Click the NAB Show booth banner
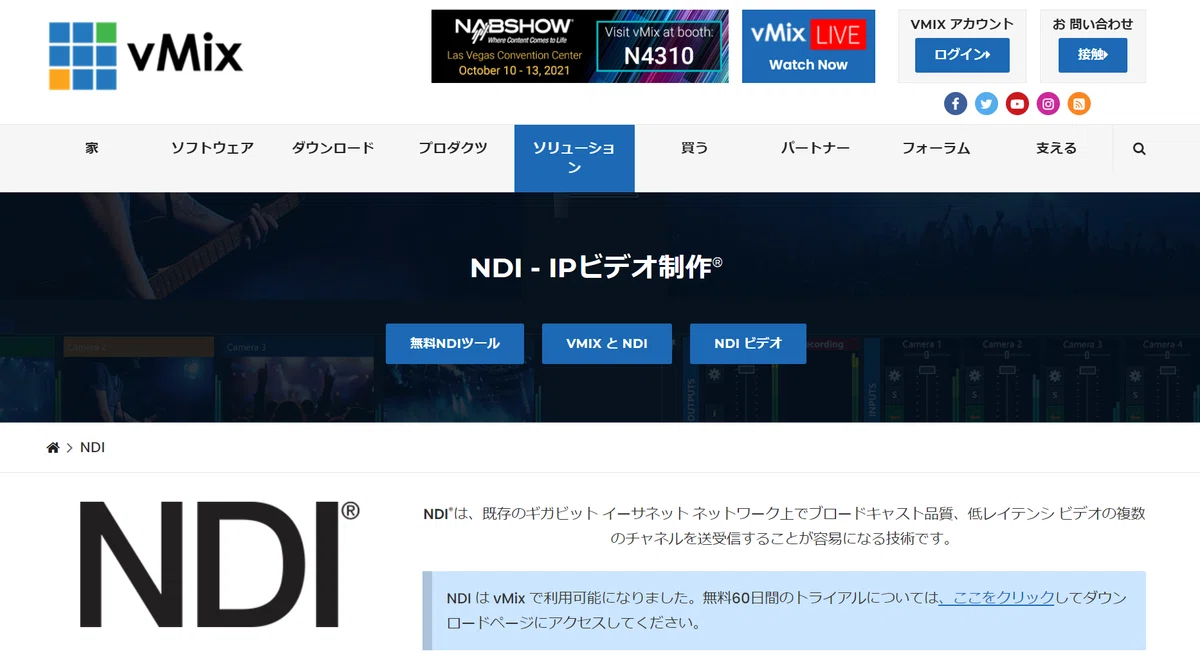Screen dimensions: 1200x667 (580, 46)
